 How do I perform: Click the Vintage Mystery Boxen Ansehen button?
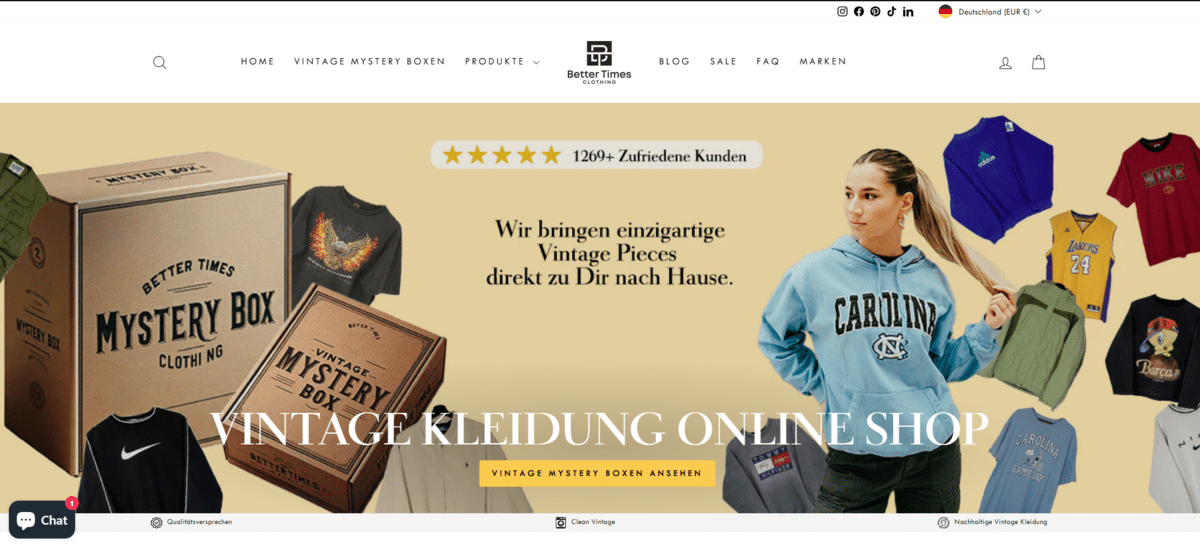(597, 473)
